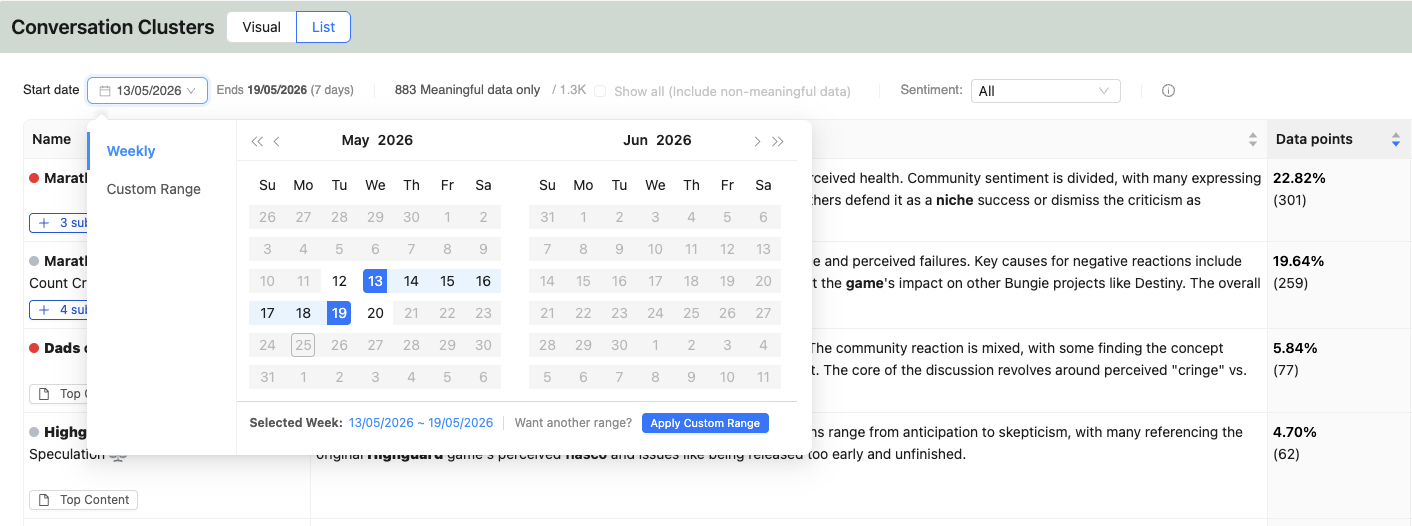Select May 20 in calendar
This screenshot has width=1412, height=526.
pyautogui.click(x=375, y=313)
